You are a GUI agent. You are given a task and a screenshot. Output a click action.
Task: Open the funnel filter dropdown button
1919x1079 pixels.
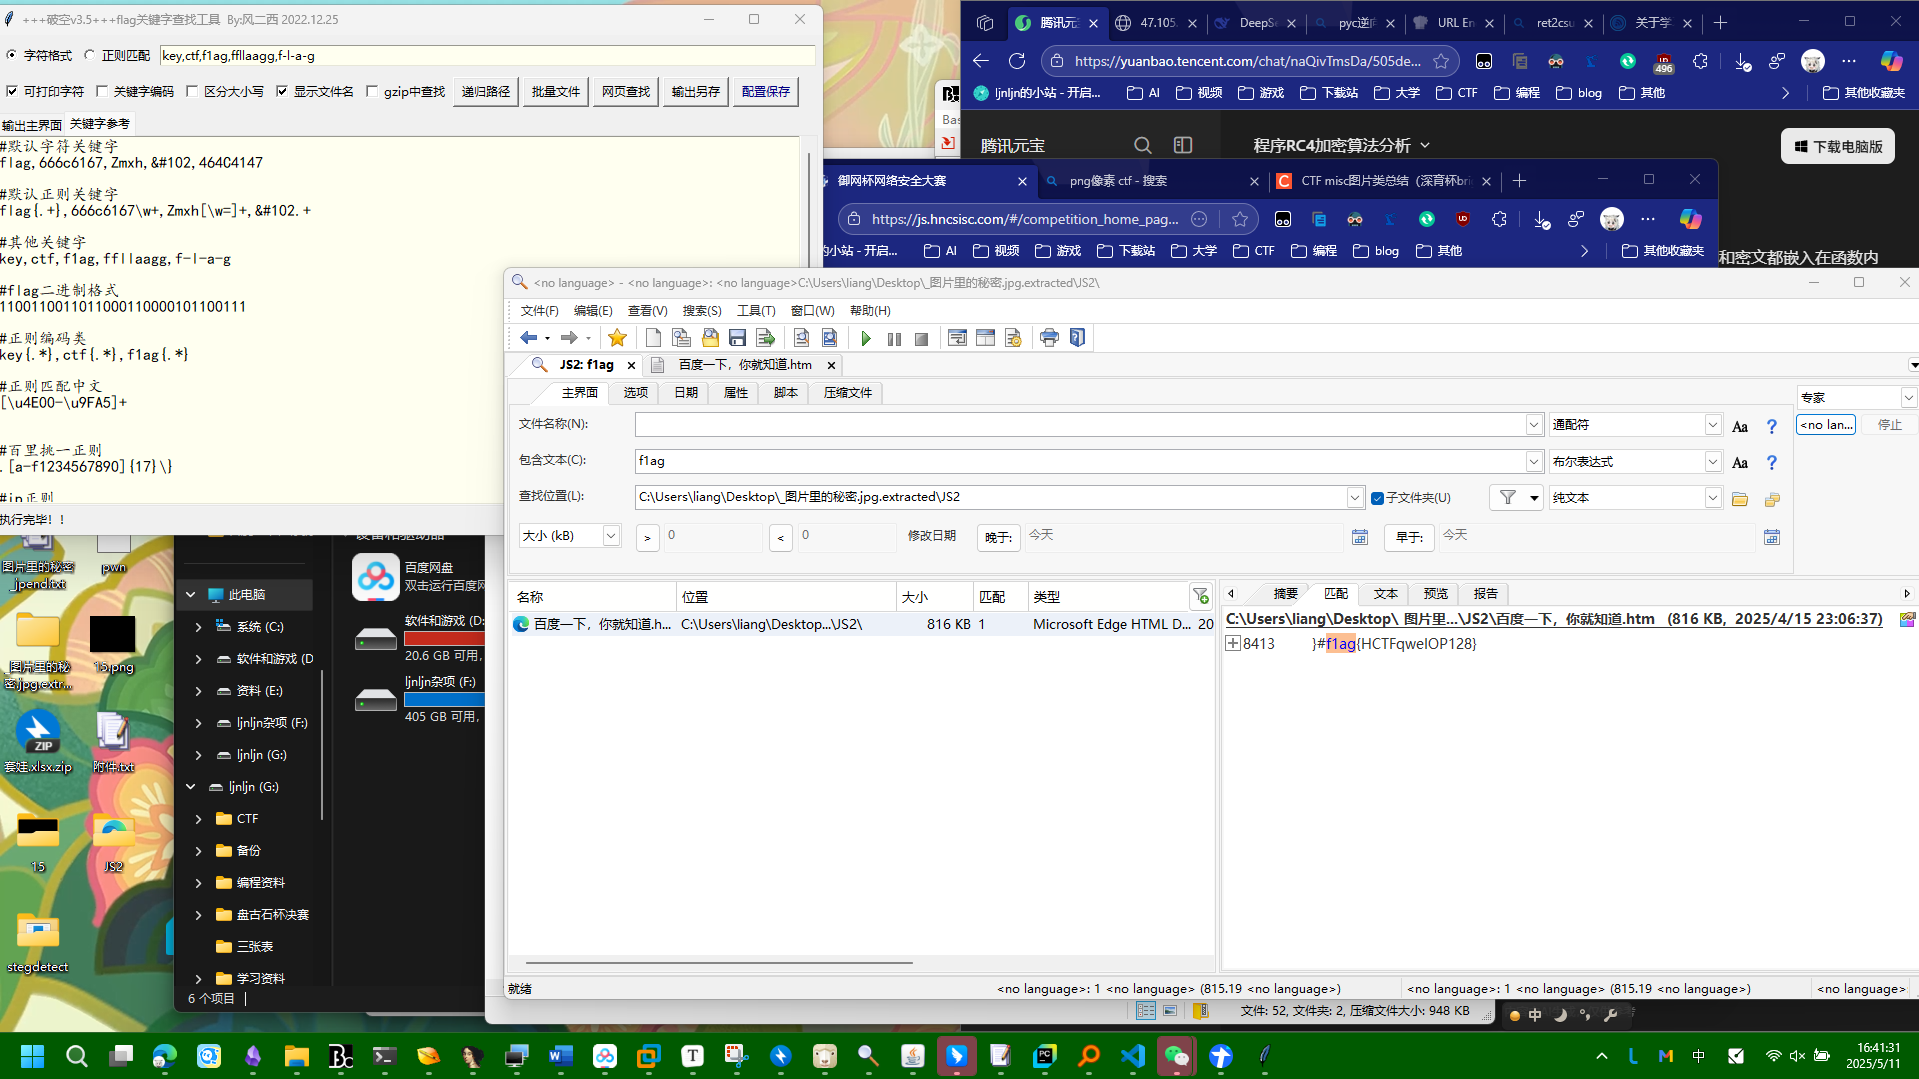pyautogui.click(x=1516, y=498)
